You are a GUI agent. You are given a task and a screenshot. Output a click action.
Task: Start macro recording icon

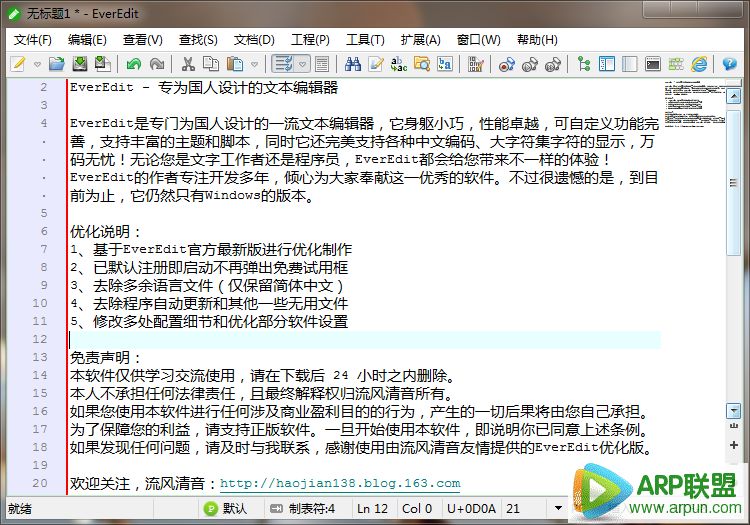click(507, 64)
